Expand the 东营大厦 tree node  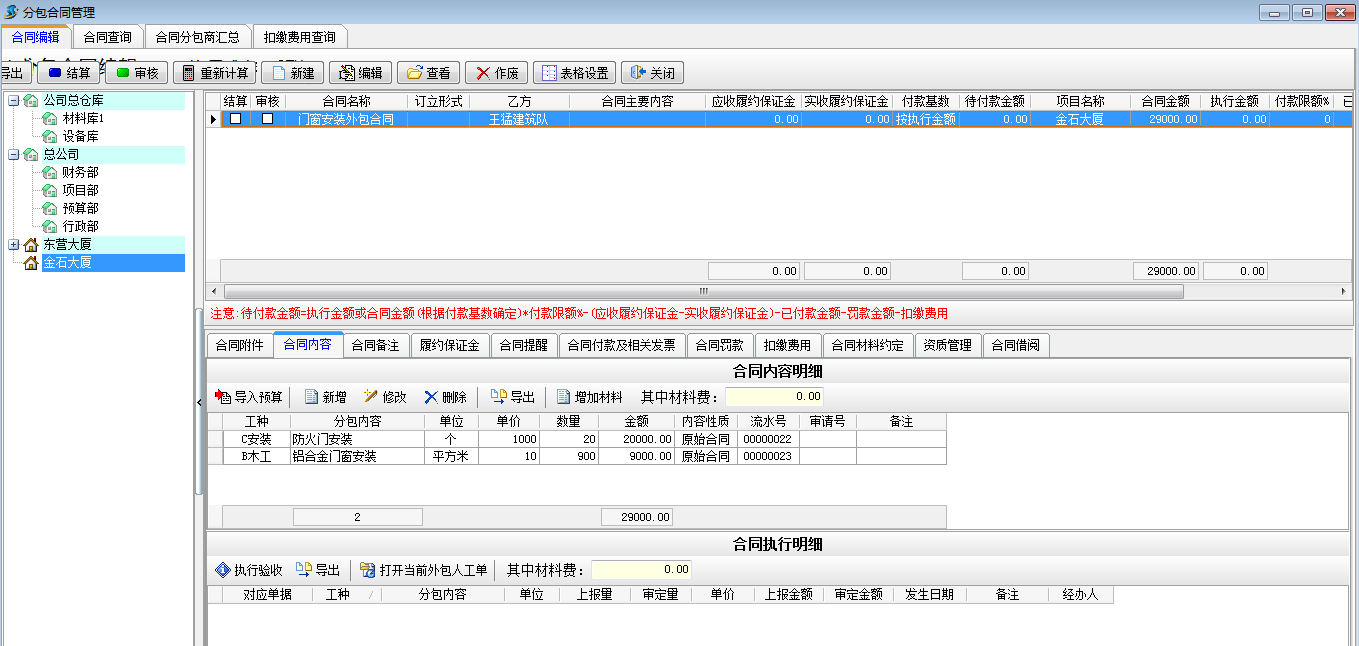coord(13,244)
